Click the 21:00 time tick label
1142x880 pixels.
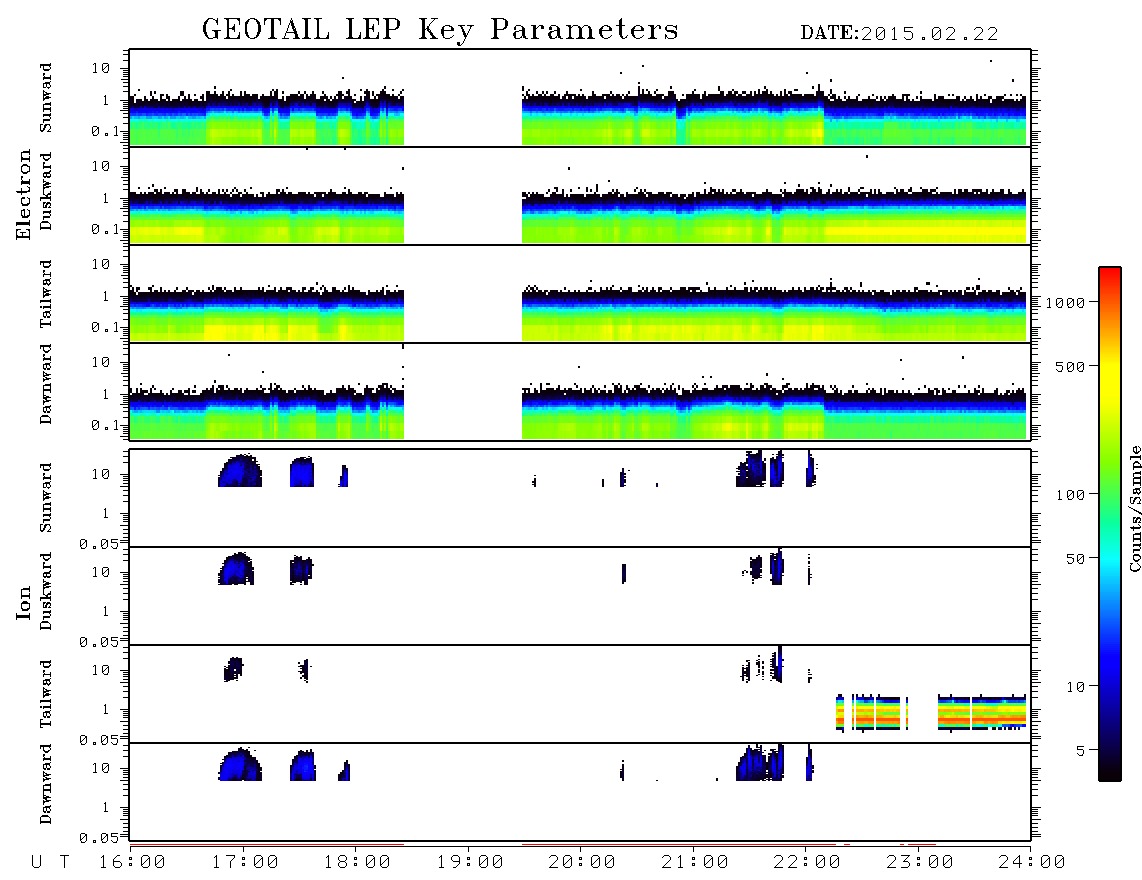tap(695, 862)
